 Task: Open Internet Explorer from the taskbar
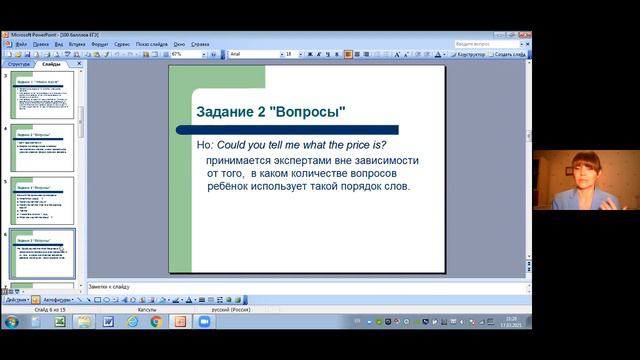[132, 322]
